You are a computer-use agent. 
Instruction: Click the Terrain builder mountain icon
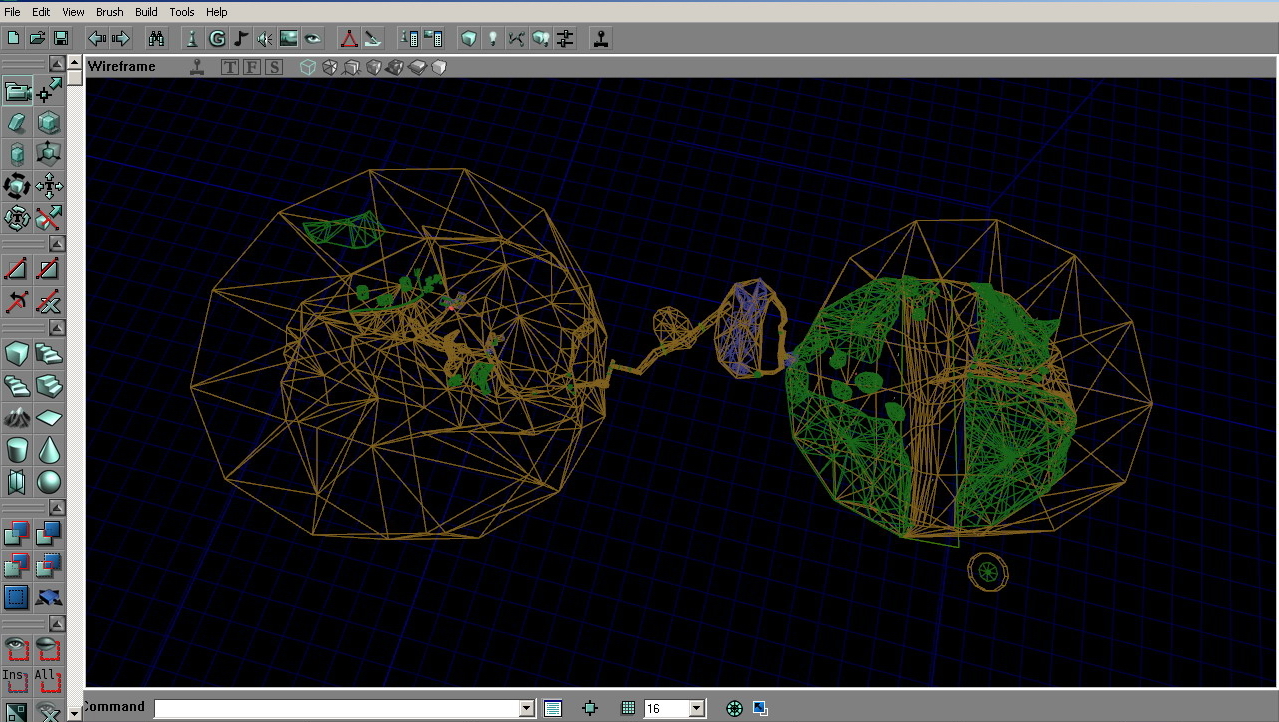(x=17, y=418)
